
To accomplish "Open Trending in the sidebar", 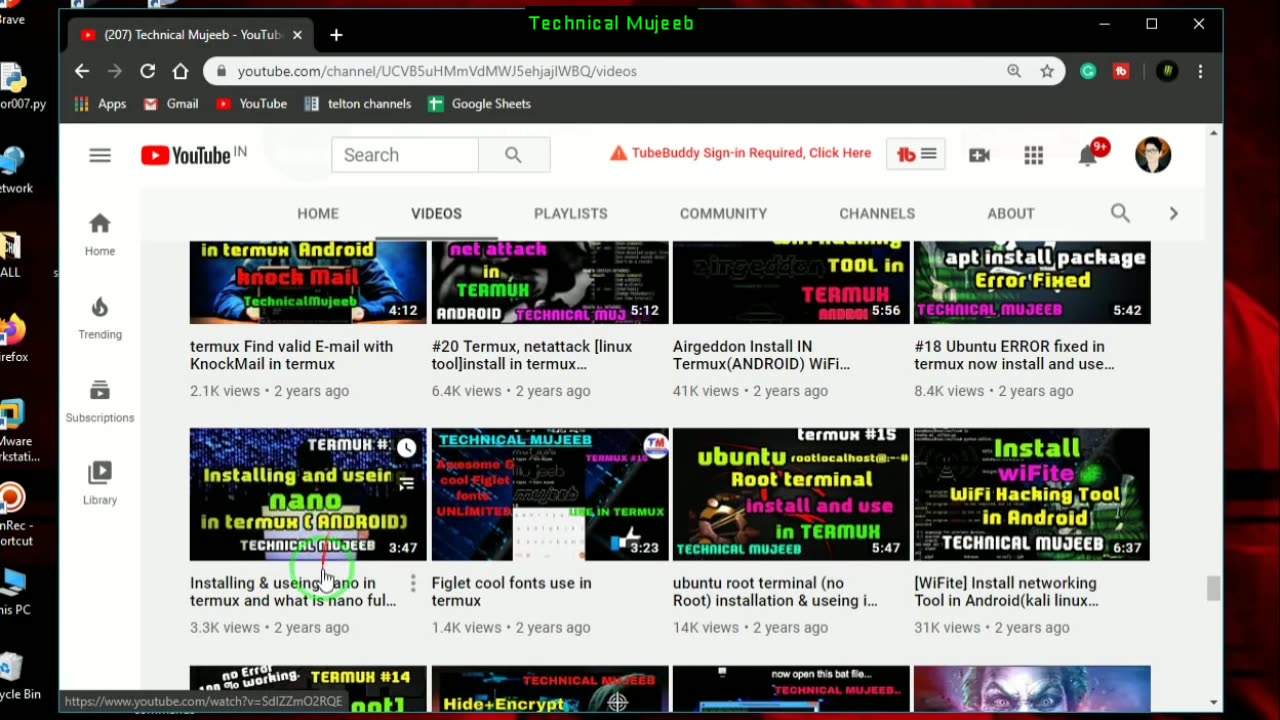I will [x=100, y=319].
